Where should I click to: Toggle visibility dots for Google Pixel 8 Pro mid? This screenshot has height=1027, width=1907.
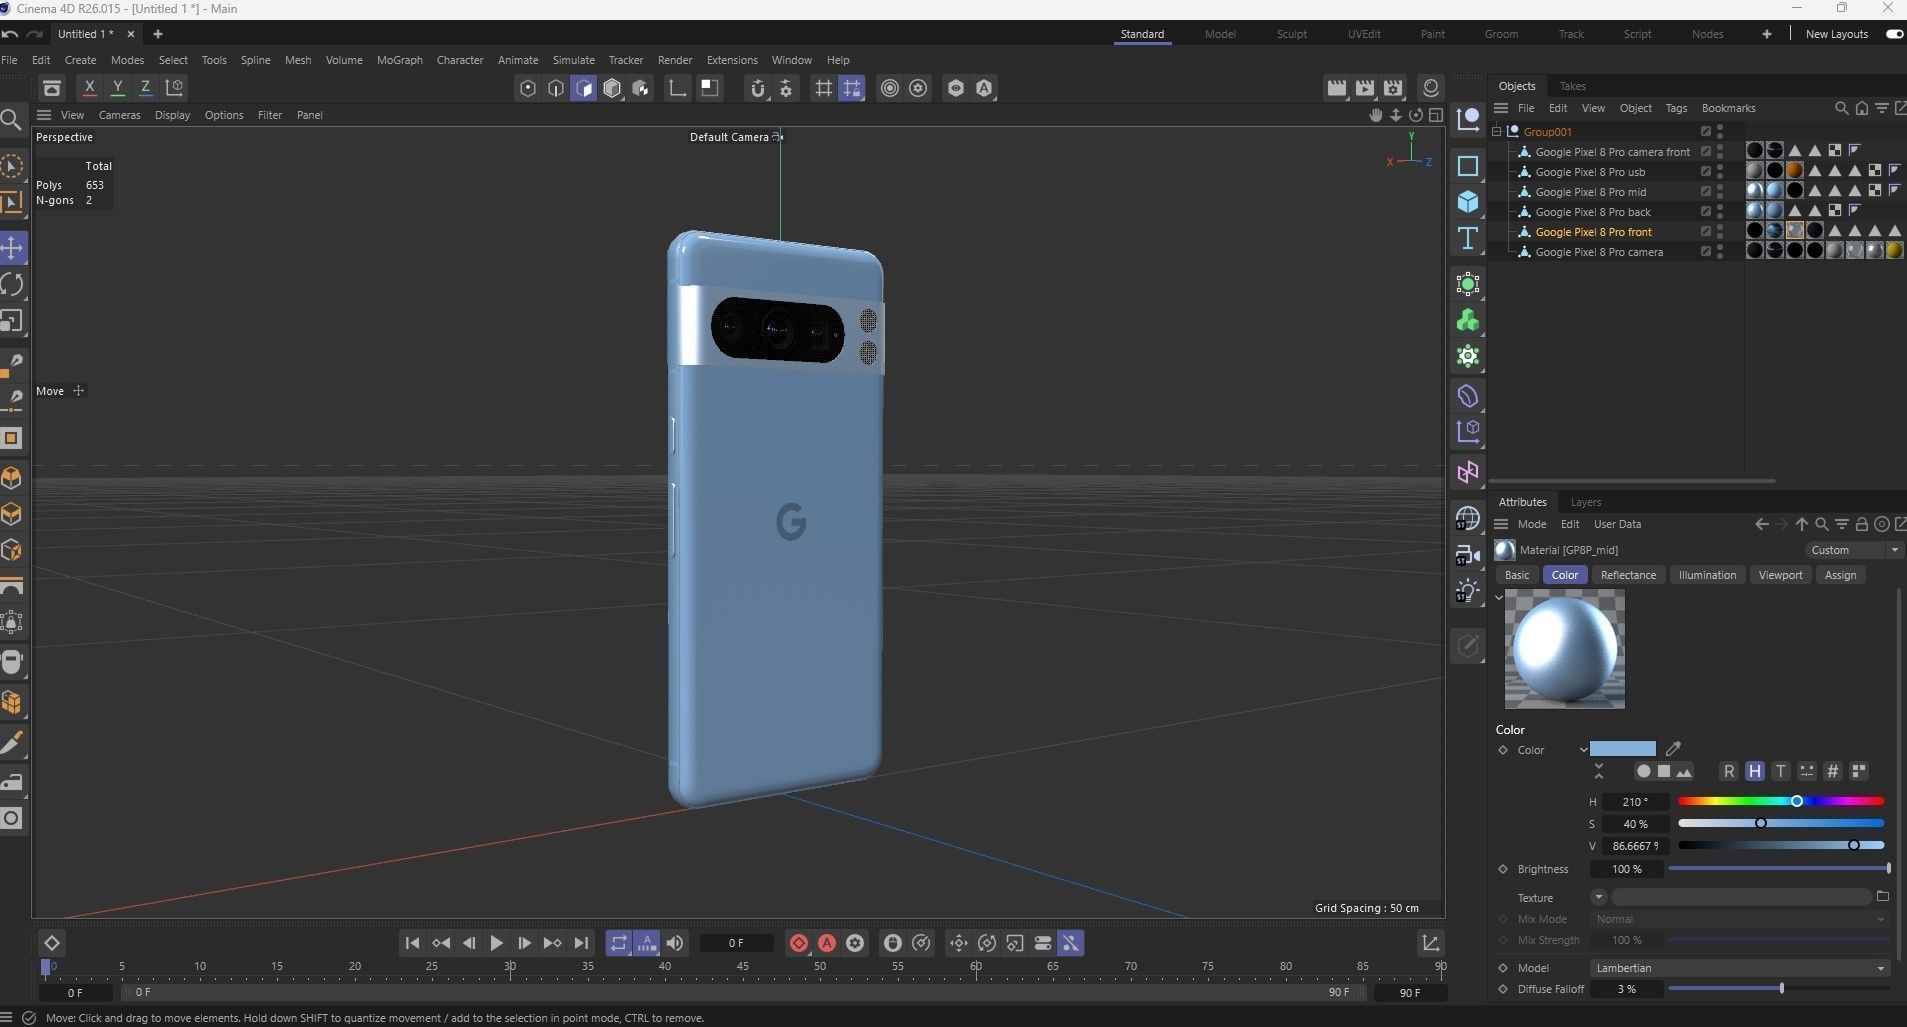(x=1720, y=192)
